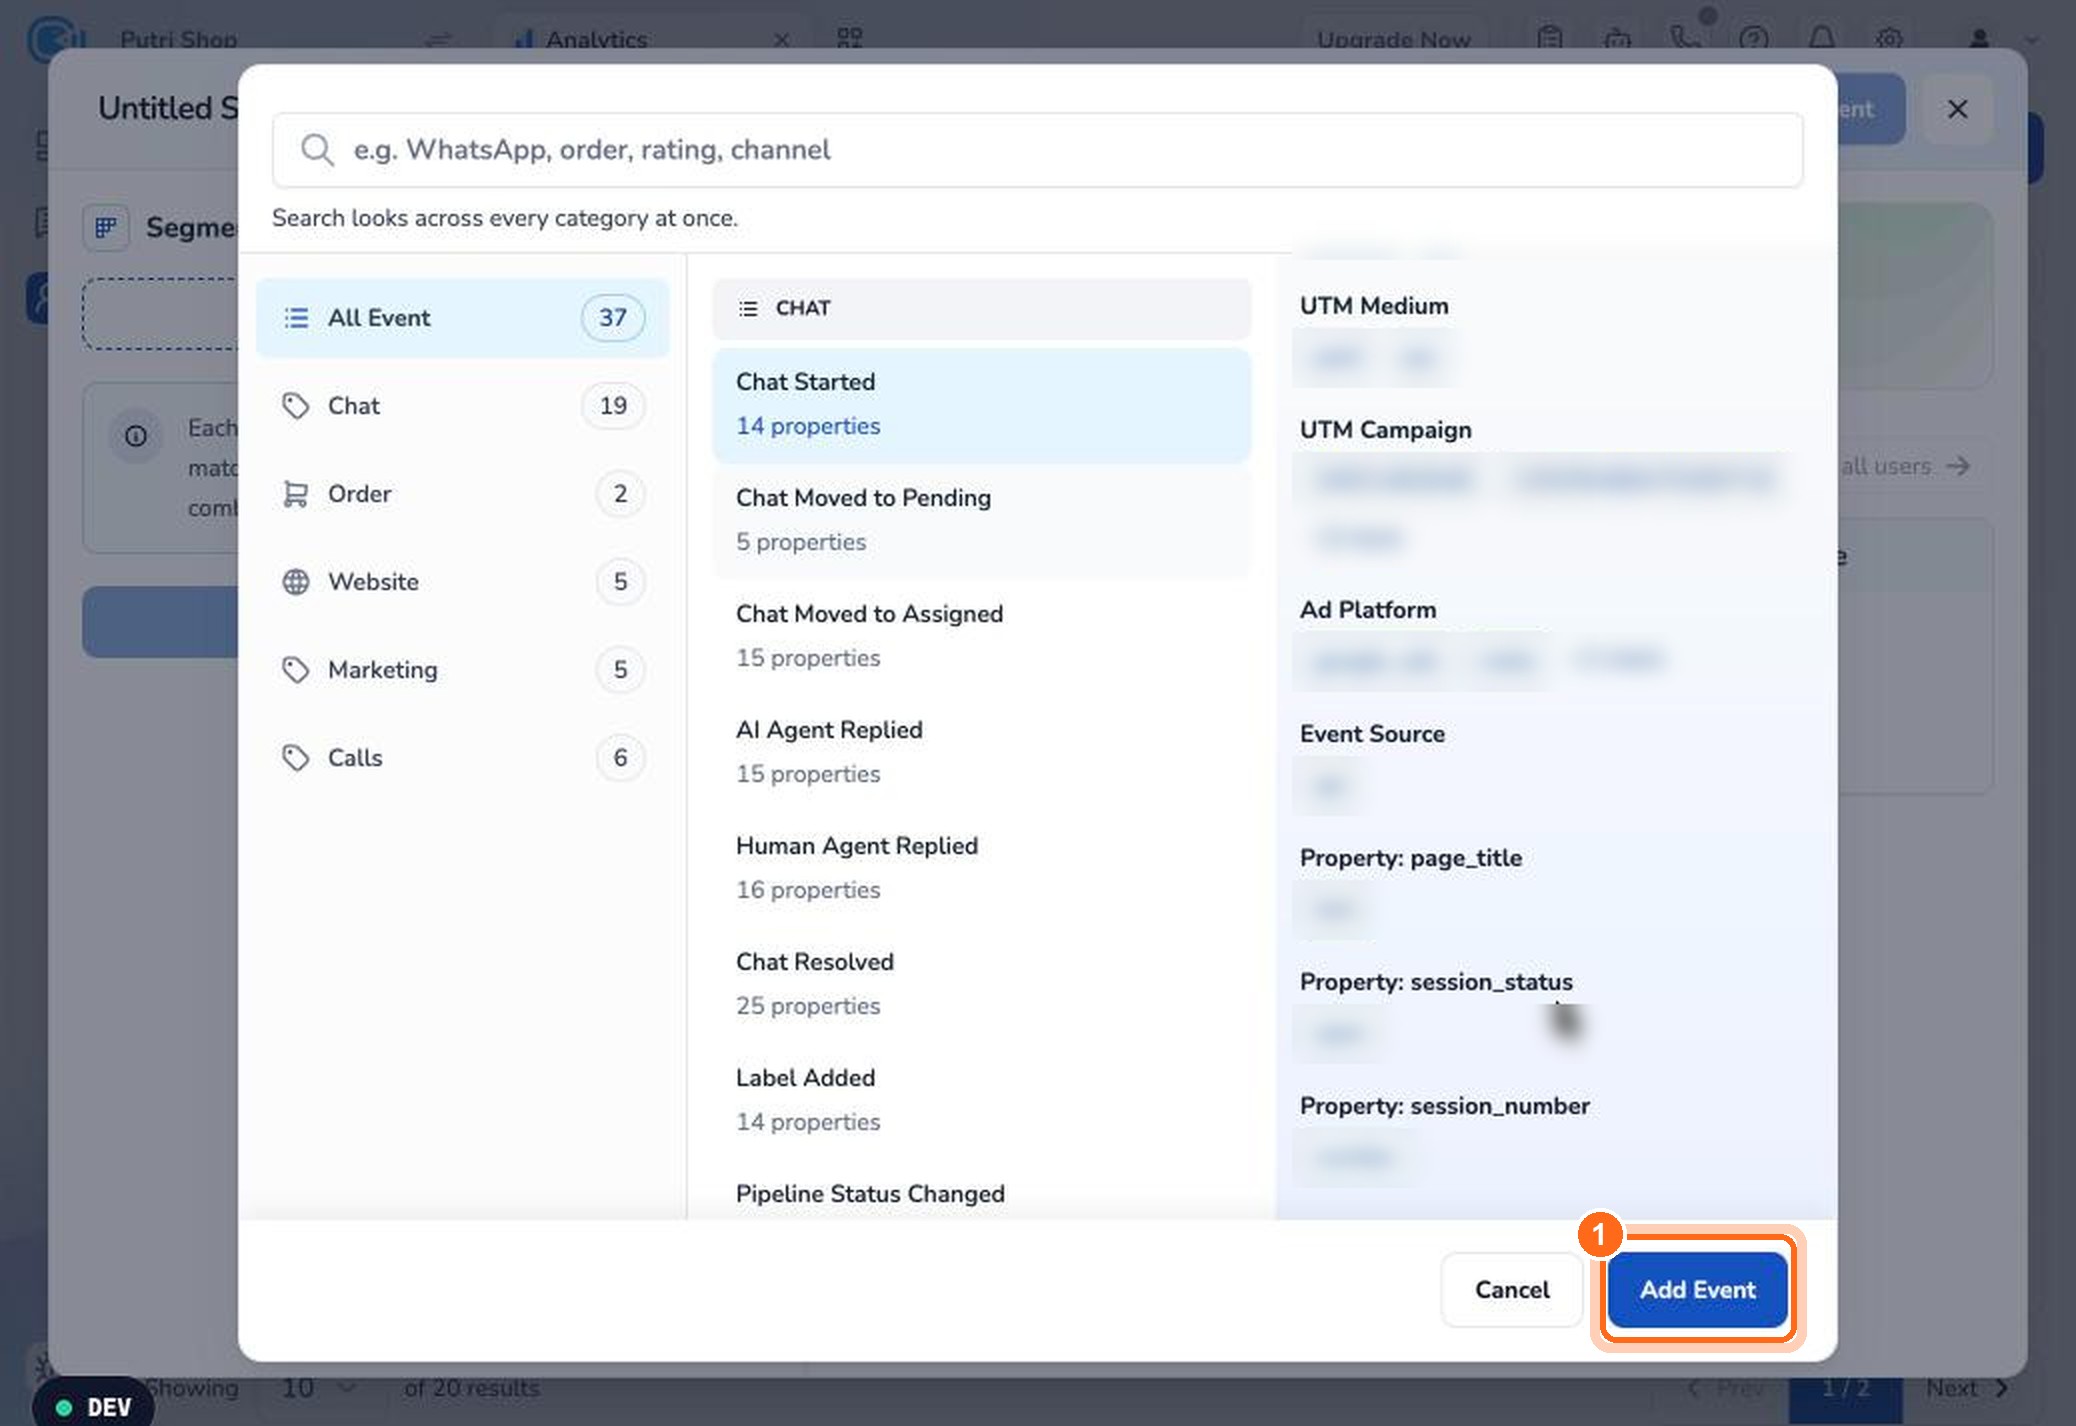
Task: Click the All Event list icon
Action: point(296,318)
